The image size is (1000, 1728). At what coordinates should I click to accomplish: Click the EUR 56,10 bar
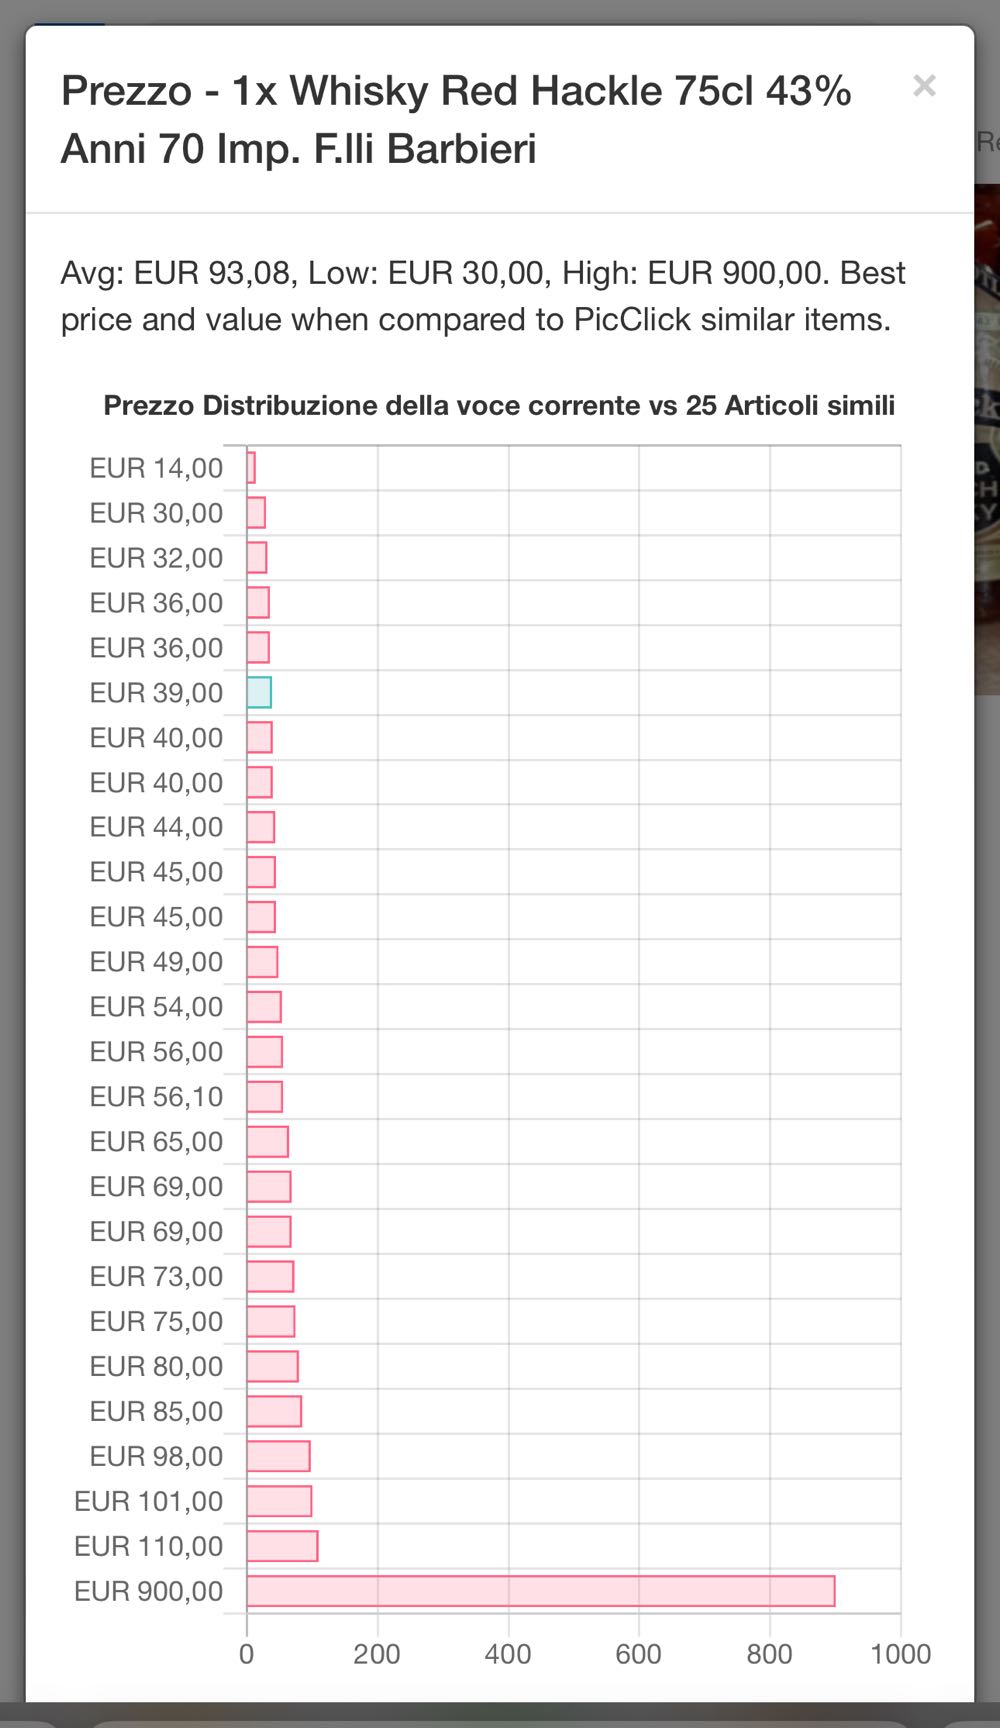265,1097
